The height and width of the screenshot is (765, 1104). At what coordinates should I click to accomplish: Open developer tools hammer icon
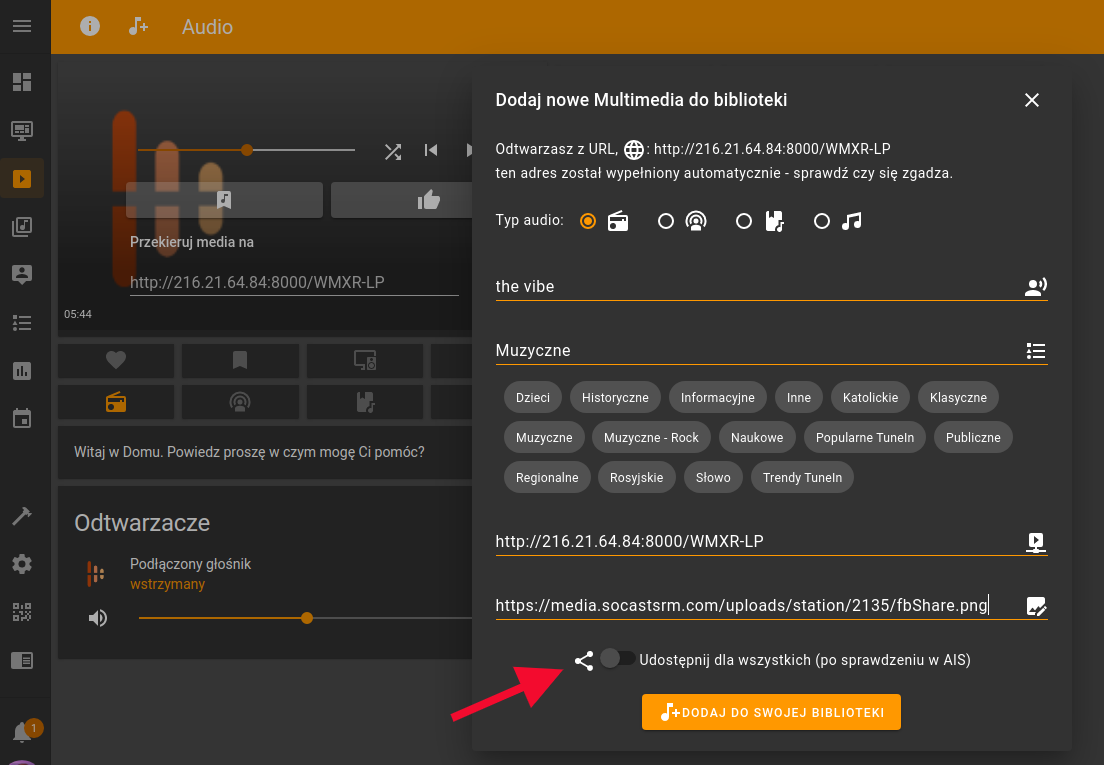click(x=22, y=516)
